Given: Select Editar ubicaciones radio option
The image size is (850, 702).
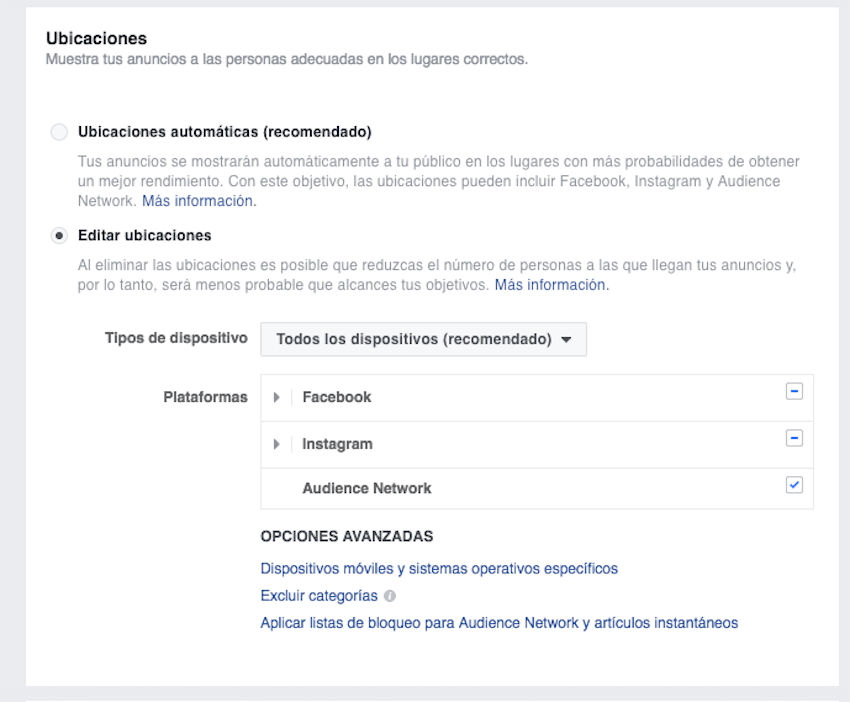Looking at the screenshot, I should tap(59, 236).
